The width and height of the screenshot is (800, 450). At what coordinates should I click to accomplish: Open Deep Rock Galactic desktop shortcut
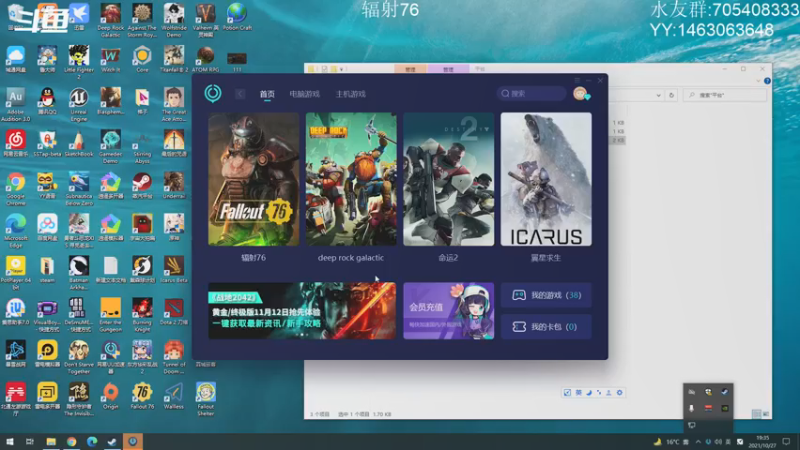pyautogui.click(x=111, y=20)
